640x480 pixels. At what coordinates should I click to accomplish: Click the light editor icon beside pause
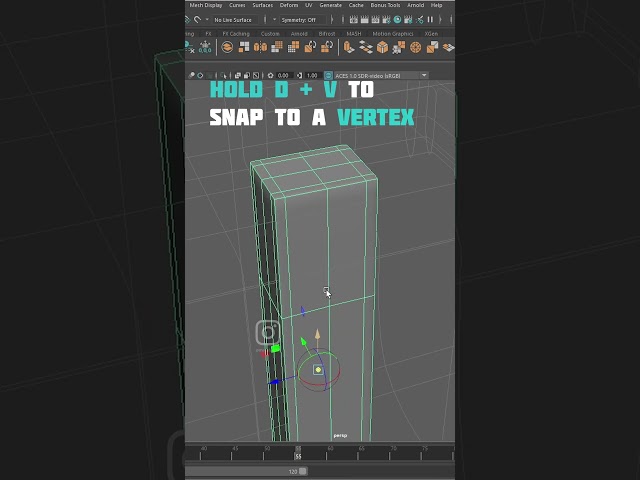[x=419, y=20]
